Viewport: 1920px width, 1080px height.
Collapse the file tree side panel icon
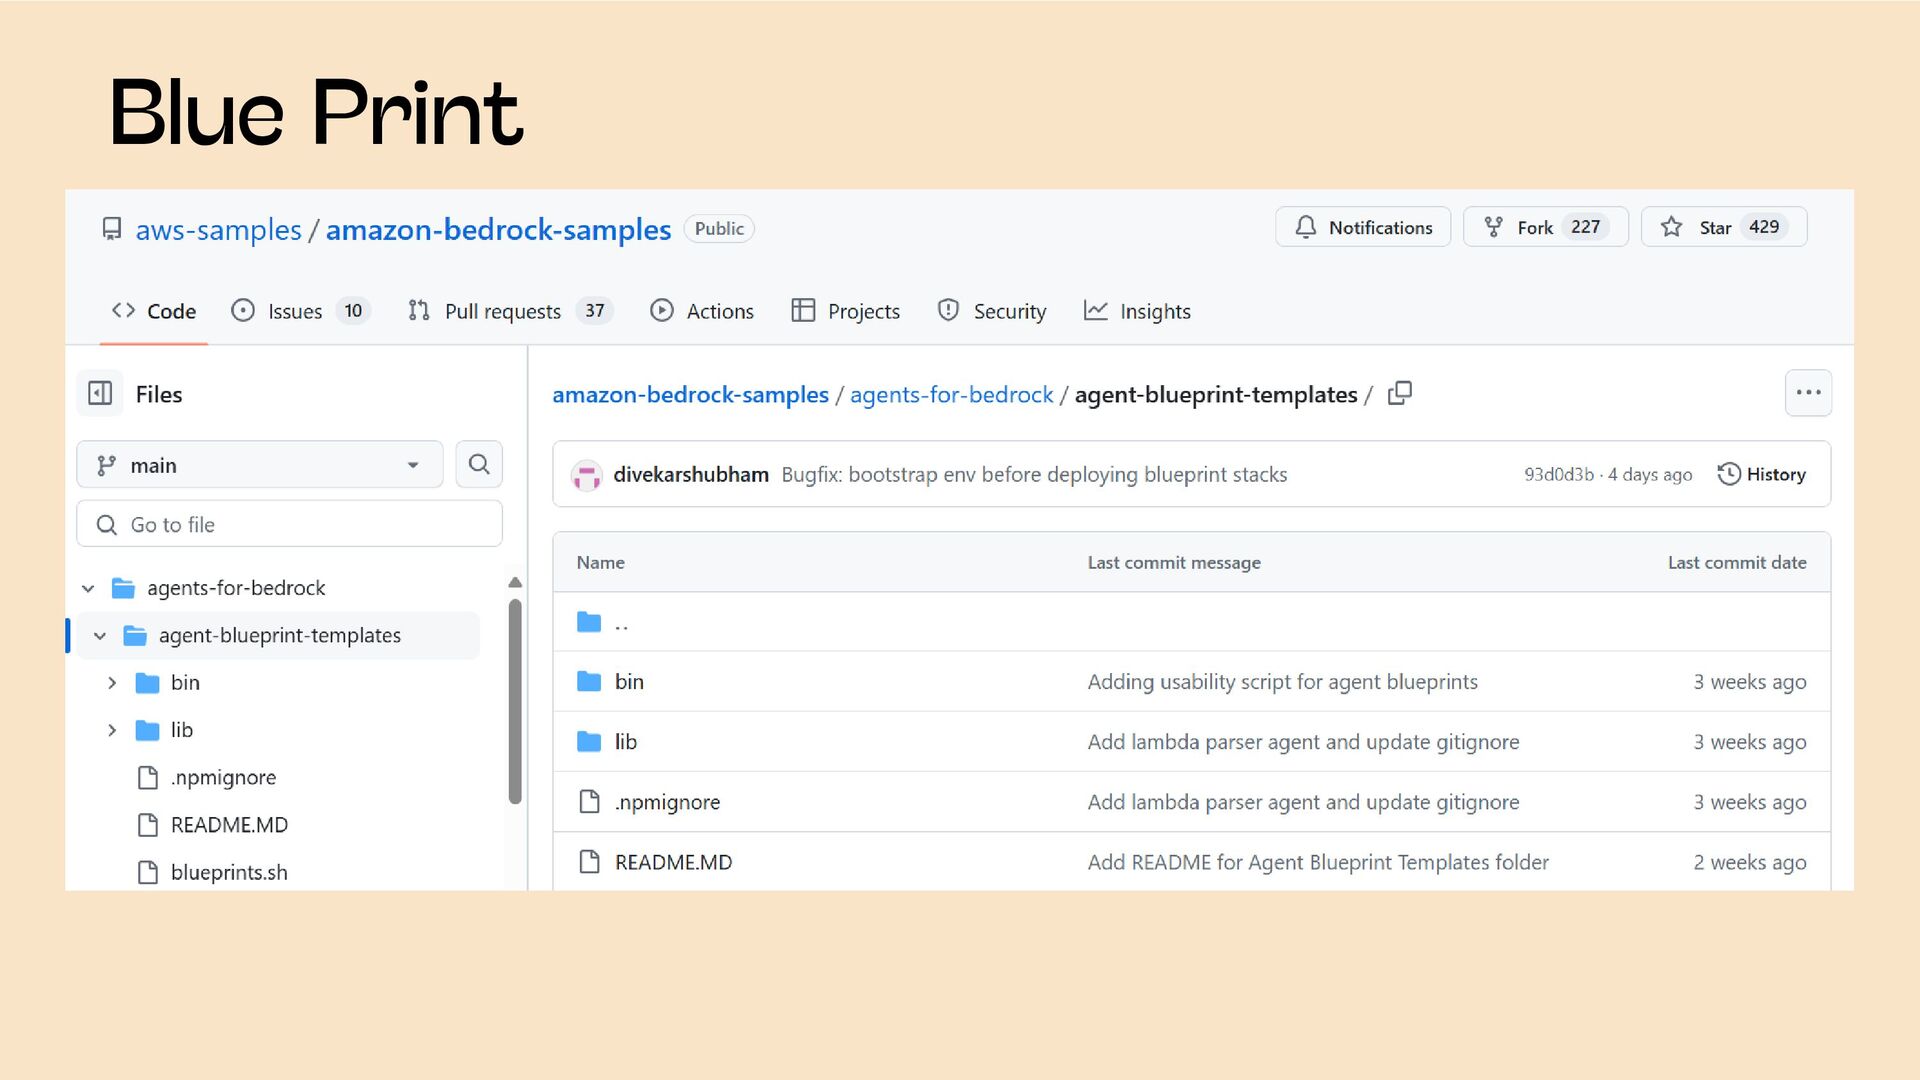(100, 393)
